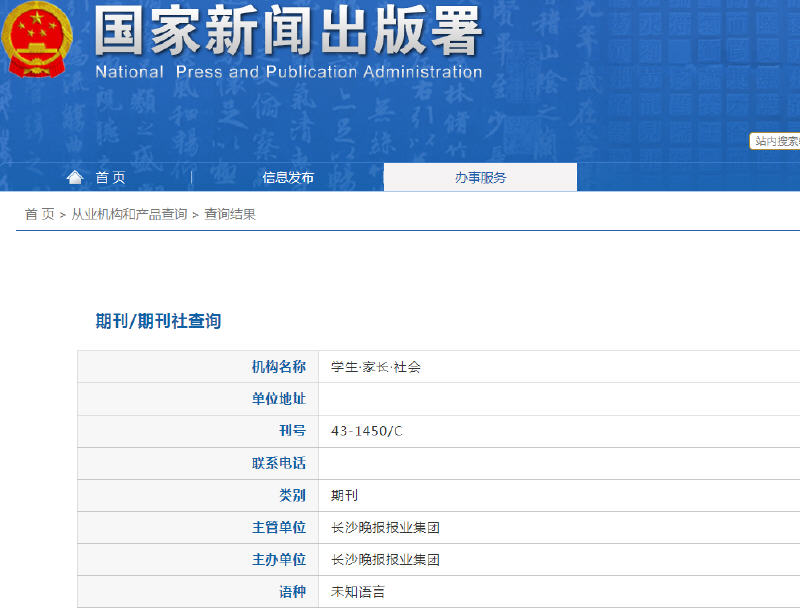Viewport: 800px width, 611px height.
Task: Click the home icon in navigation bar
Action: (x=75, y=177)
